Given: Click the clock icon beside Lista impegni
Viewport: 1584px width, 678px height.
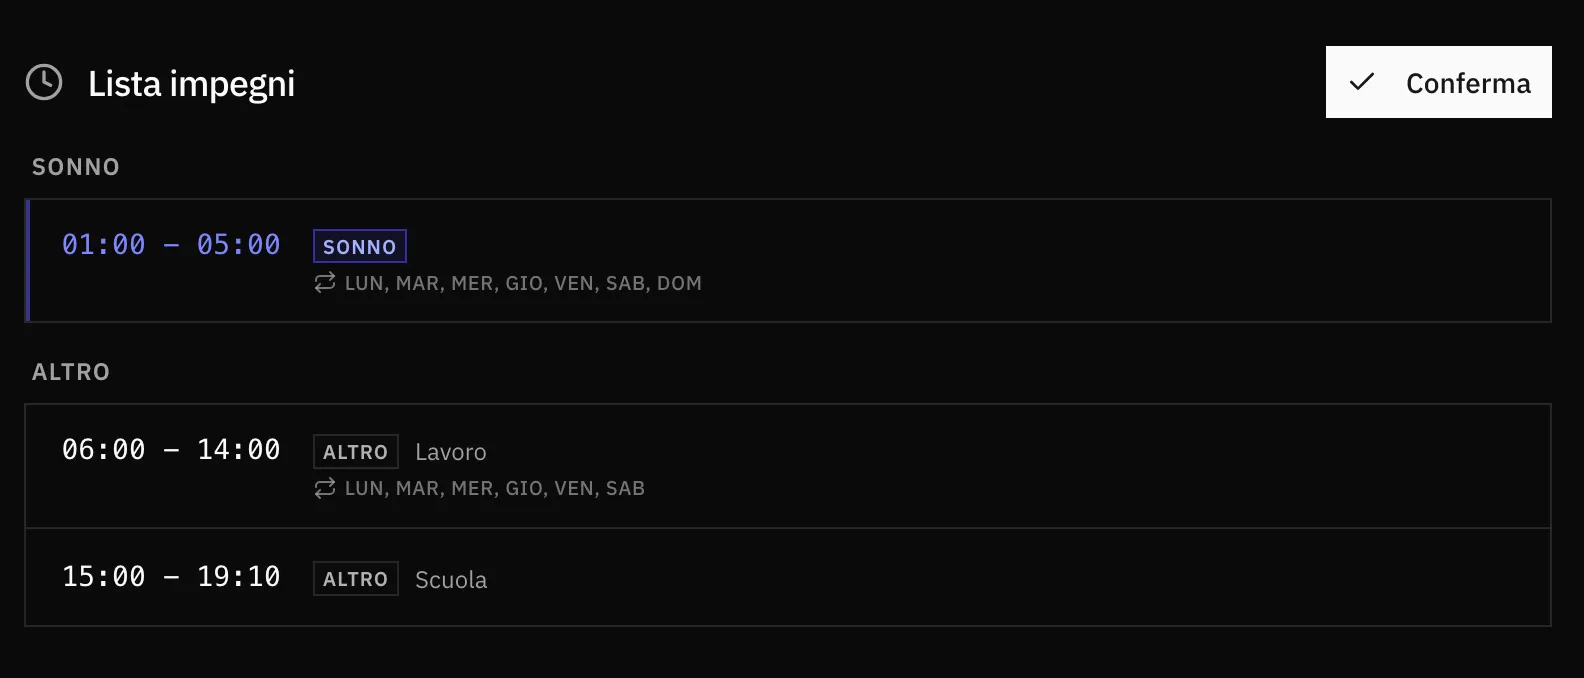Looking at the screenshot, I should (44, 83).
